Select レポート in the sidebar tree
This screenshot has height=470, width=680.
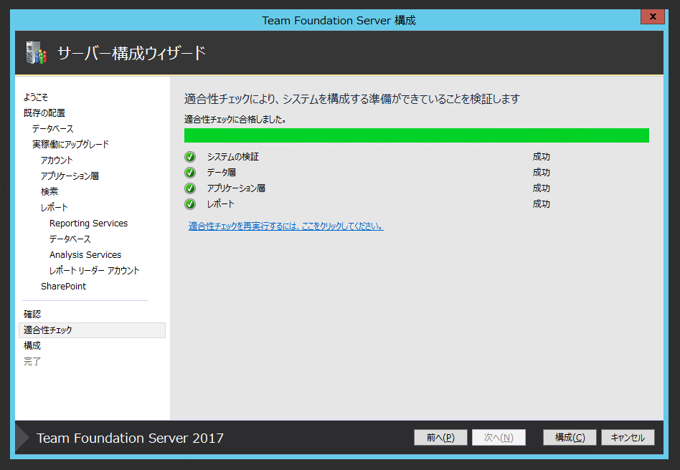(x=54, y=207)
